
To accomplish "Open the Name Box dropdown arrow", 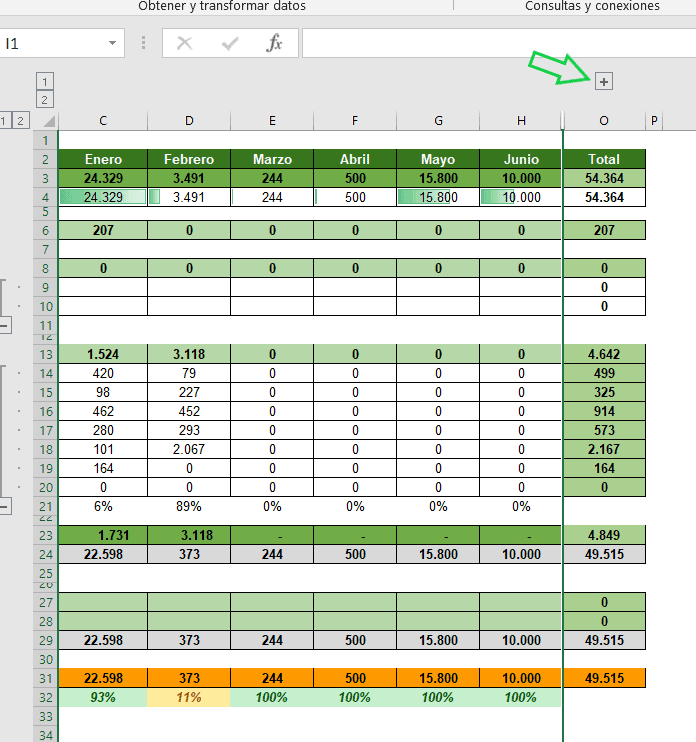I will coord(112,43).
